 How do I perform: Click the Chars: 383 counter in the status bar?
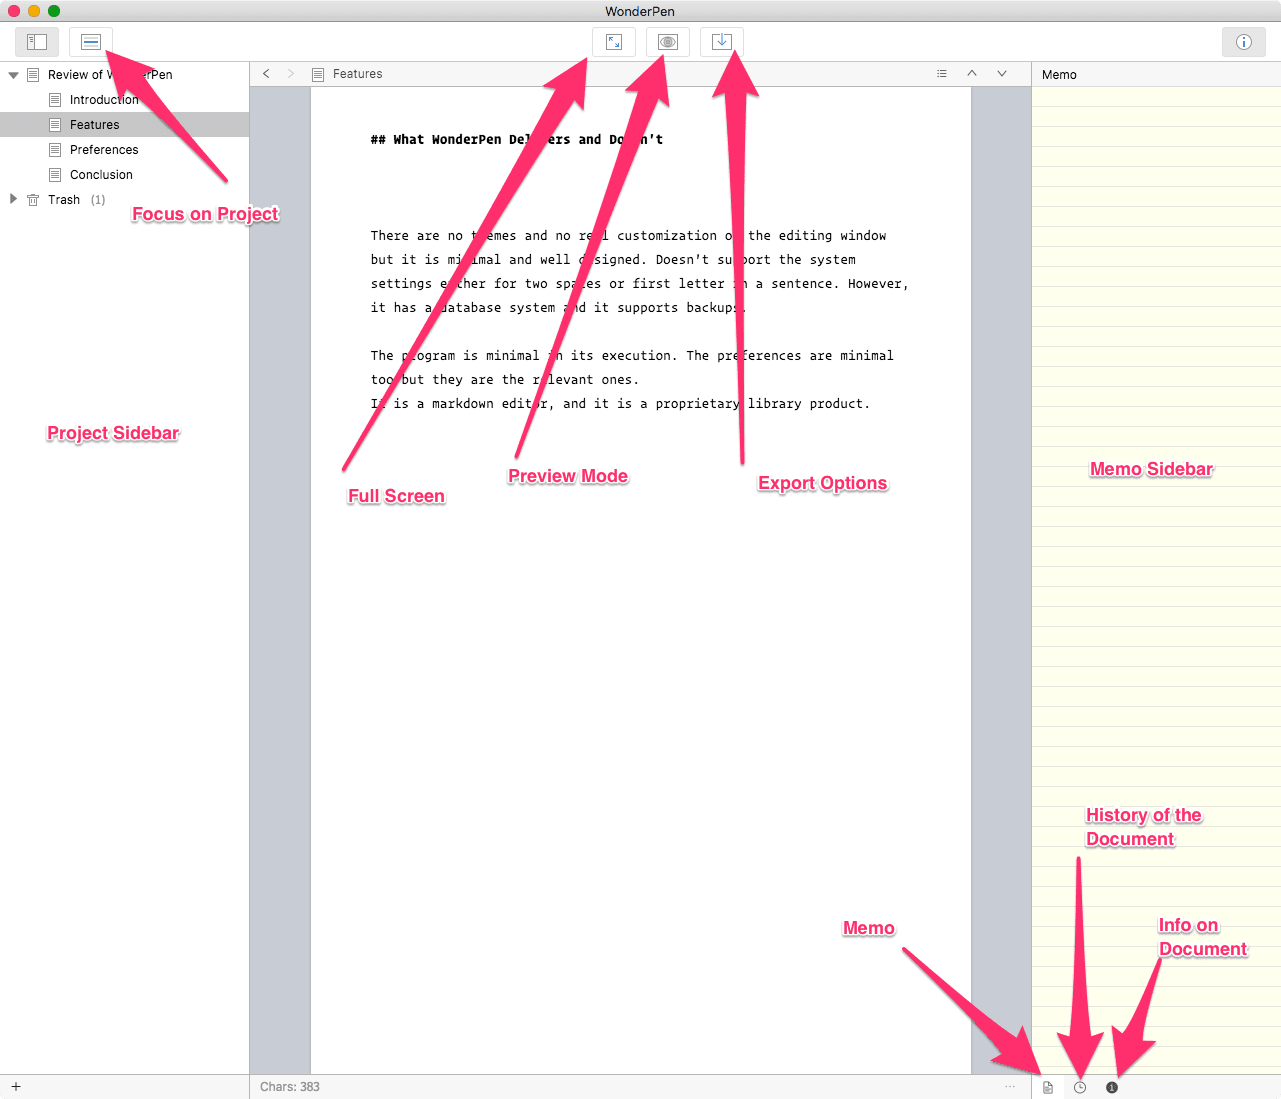click(x=290, y=1087)
